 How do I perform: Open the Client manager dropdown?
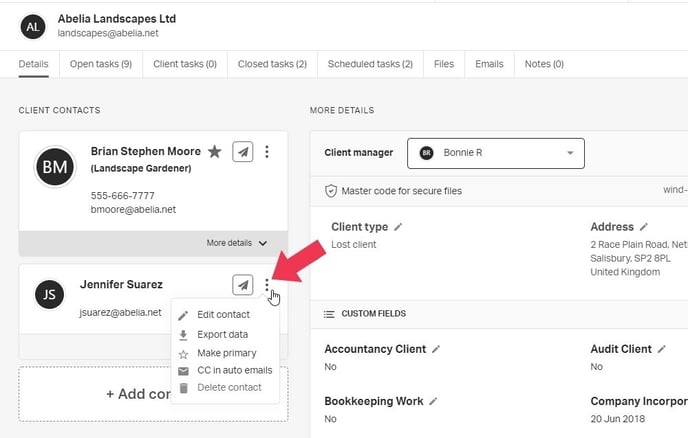coord(496,153)
